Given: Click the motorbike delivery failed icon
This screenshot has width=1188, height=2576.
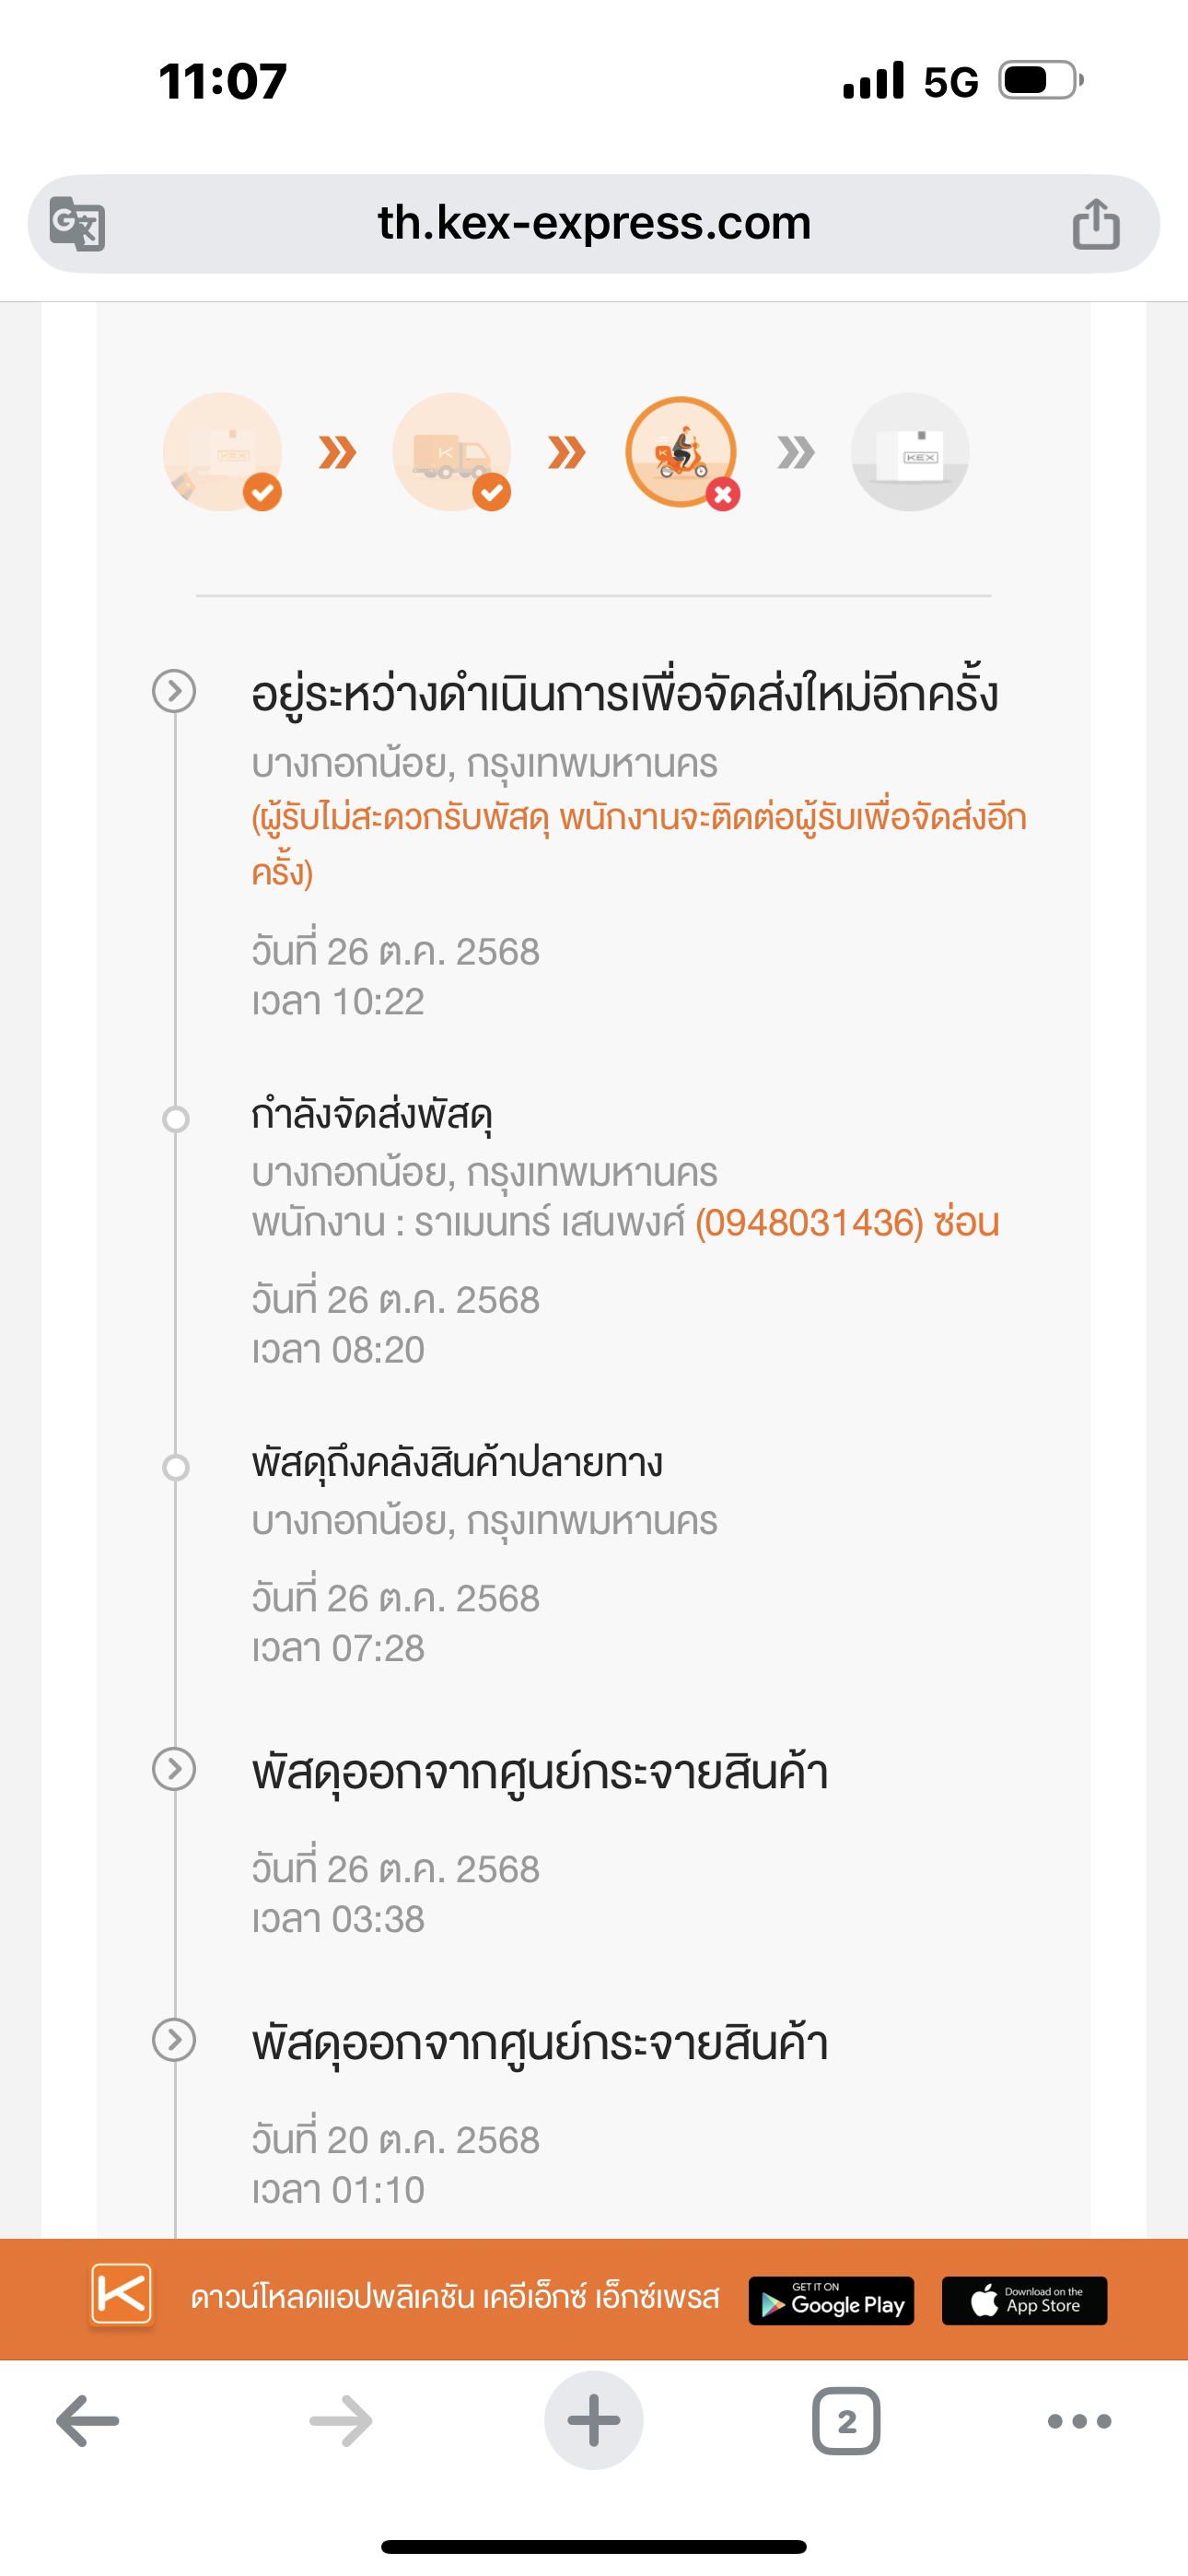Looking at the screenshot, I should pos(681,452).
